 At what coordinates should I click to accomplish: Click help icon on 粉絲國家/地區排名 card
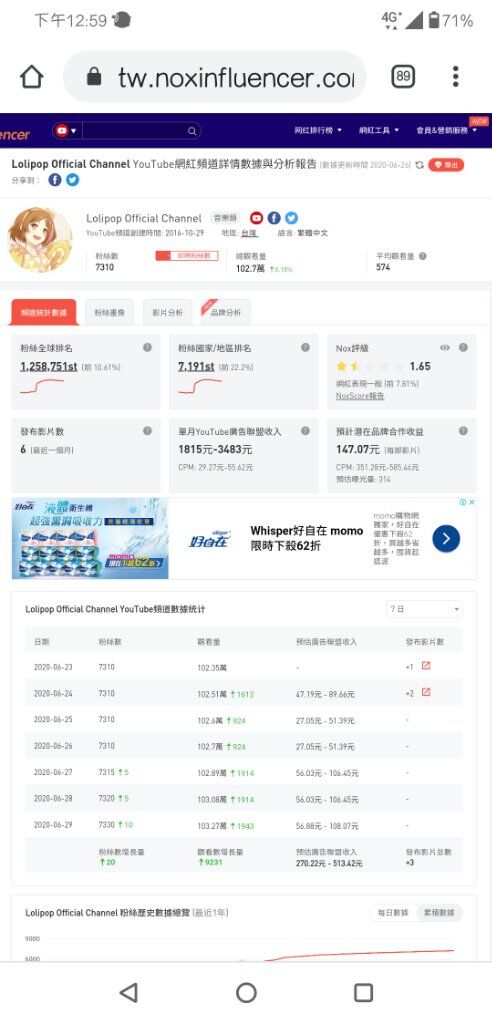click(305, 347)
